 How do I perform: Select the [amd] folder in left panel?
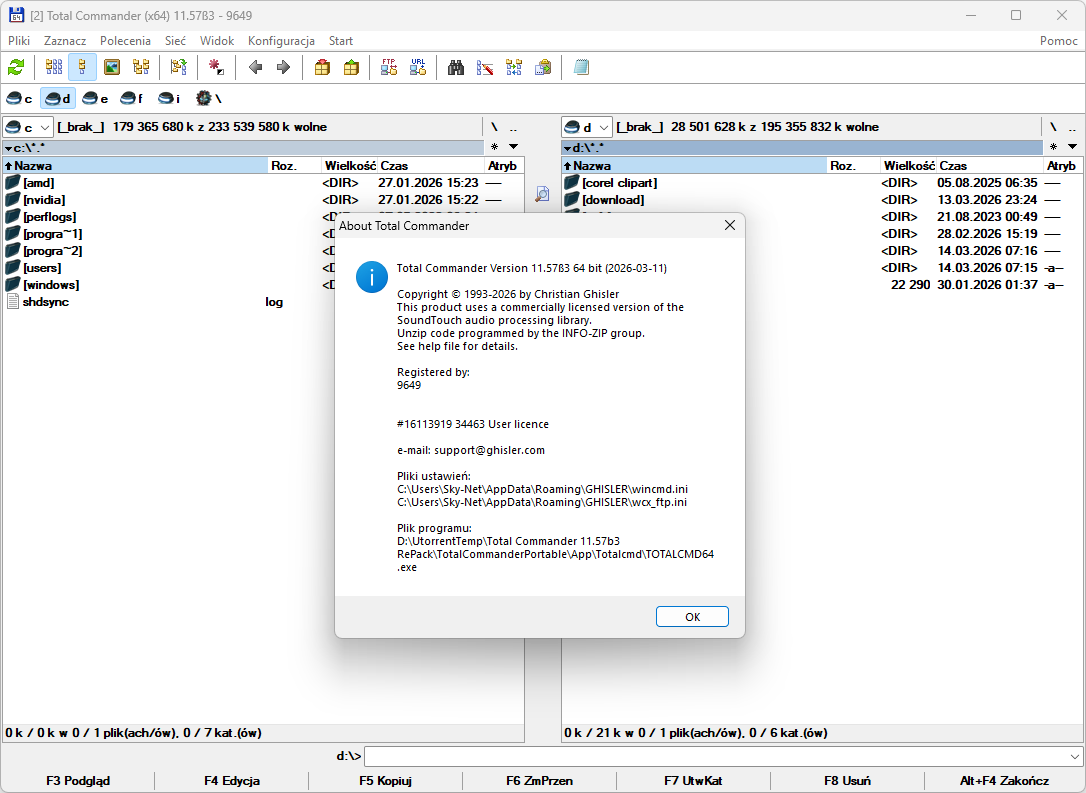tap(263, 183)
